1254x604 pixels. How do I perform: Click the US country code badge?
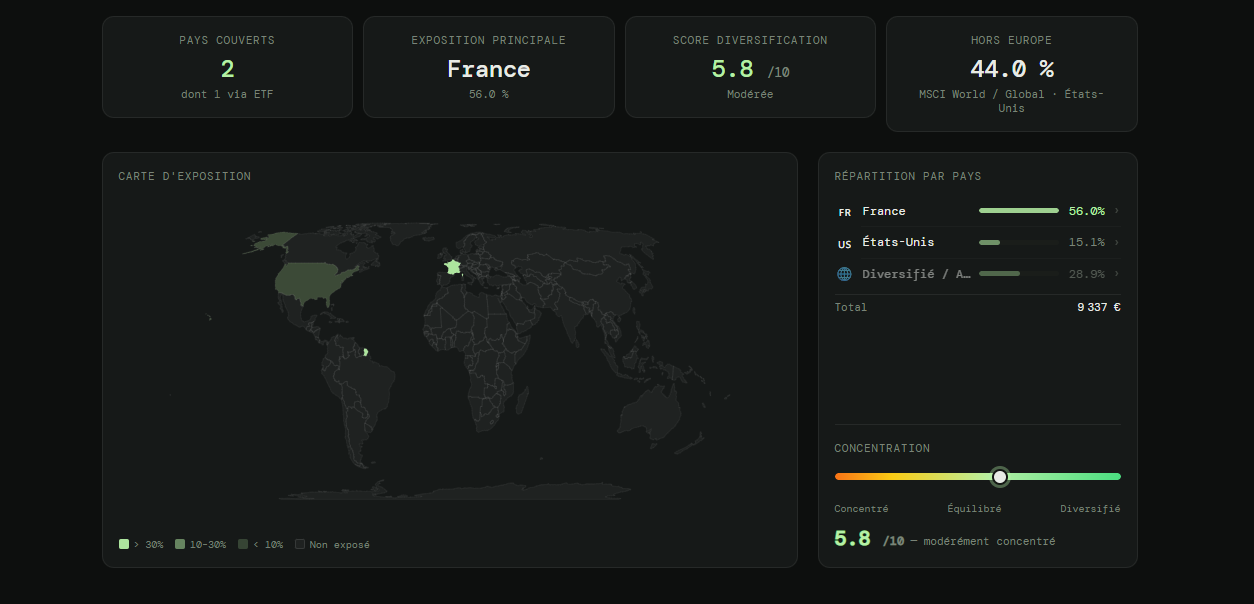point(844,243)
